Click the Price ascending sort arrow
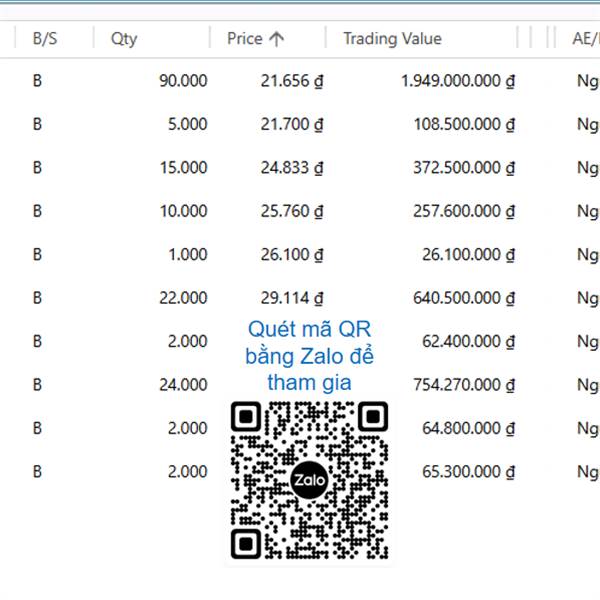Screen dimensions: 600x600 (x=276, y=39)
